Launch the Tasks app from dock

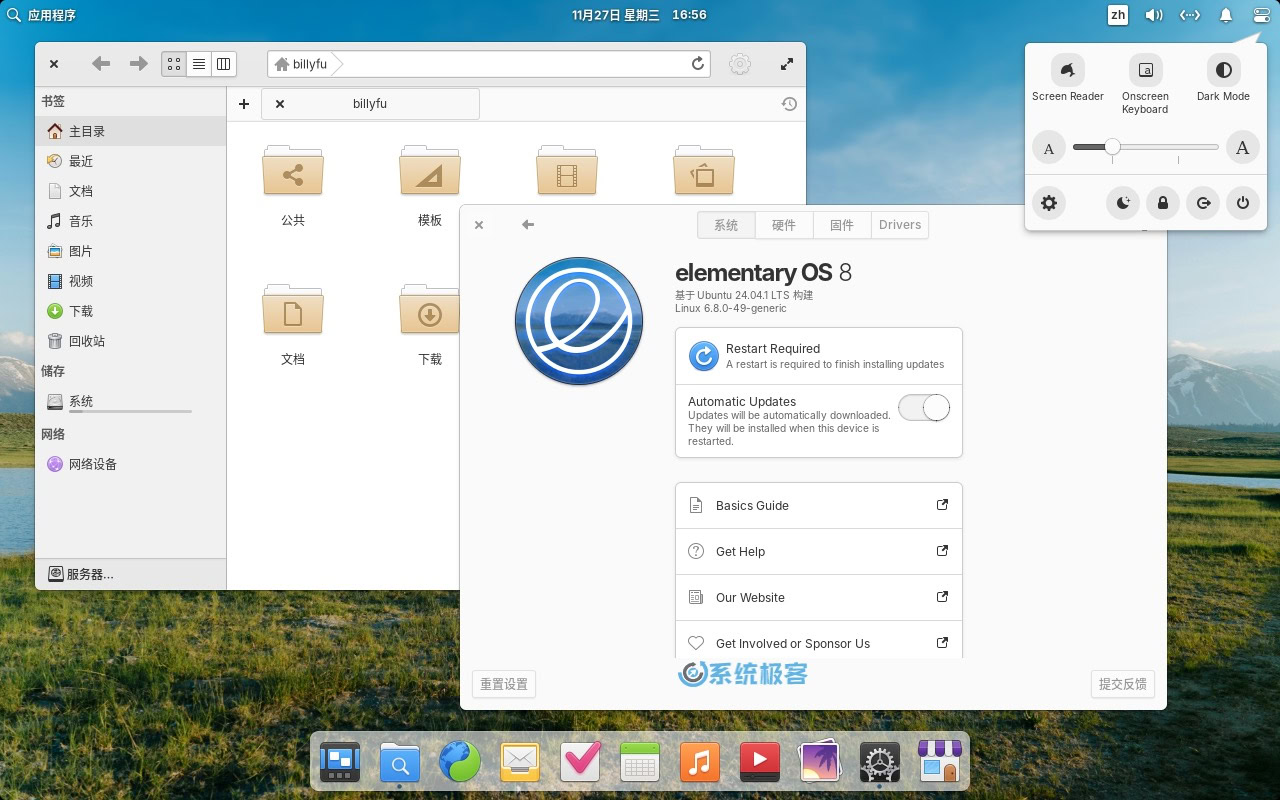coord(580,763)
